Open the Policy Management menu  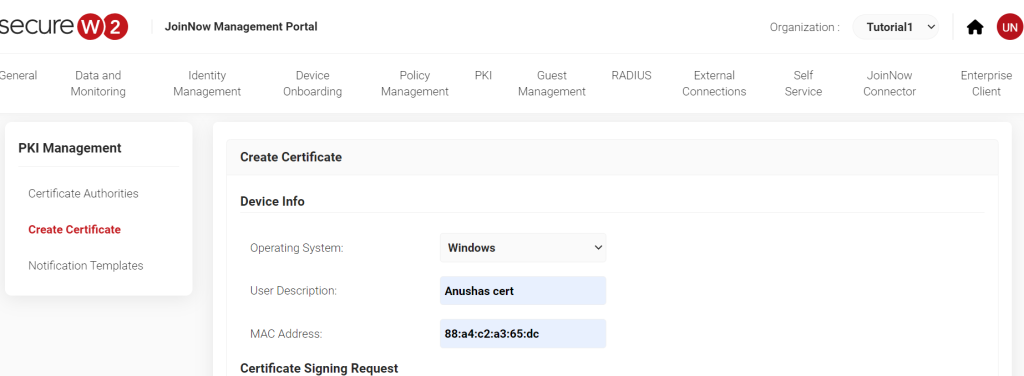415,84
